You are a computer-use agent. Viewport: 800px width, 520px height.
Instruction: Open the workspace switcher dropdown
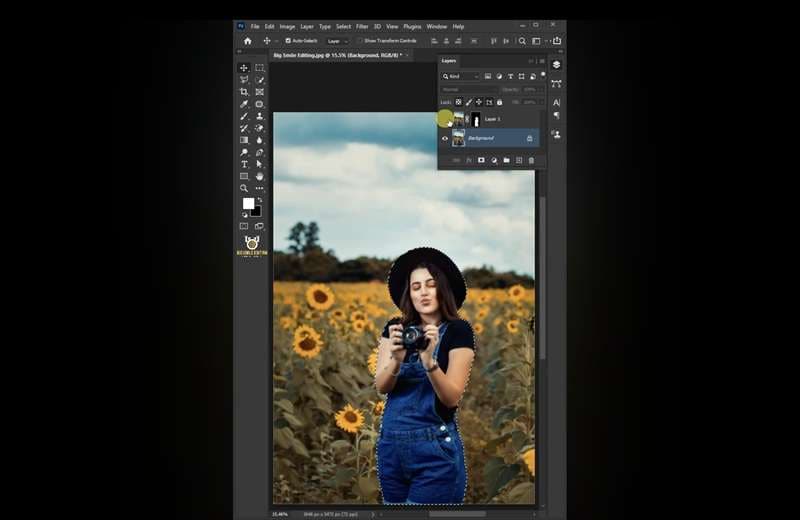[538, 41]
